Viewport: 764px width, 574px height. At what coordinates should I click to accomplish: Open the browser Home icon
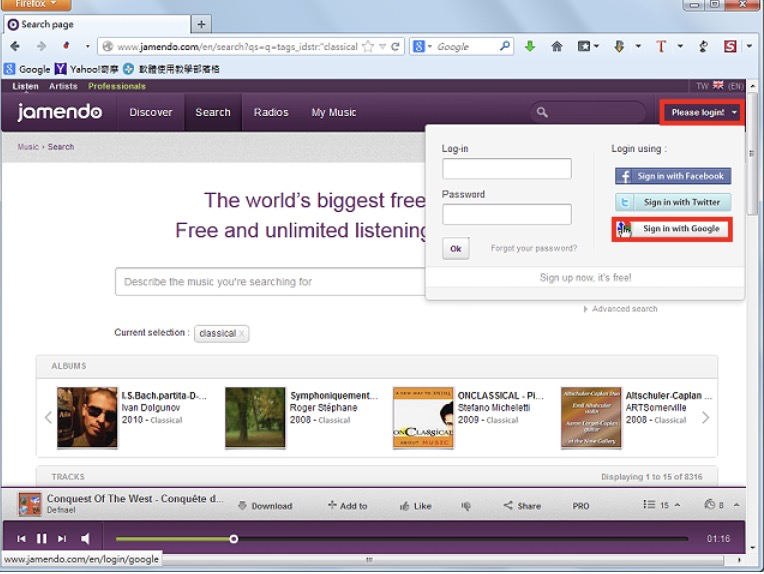coord(556,47)
